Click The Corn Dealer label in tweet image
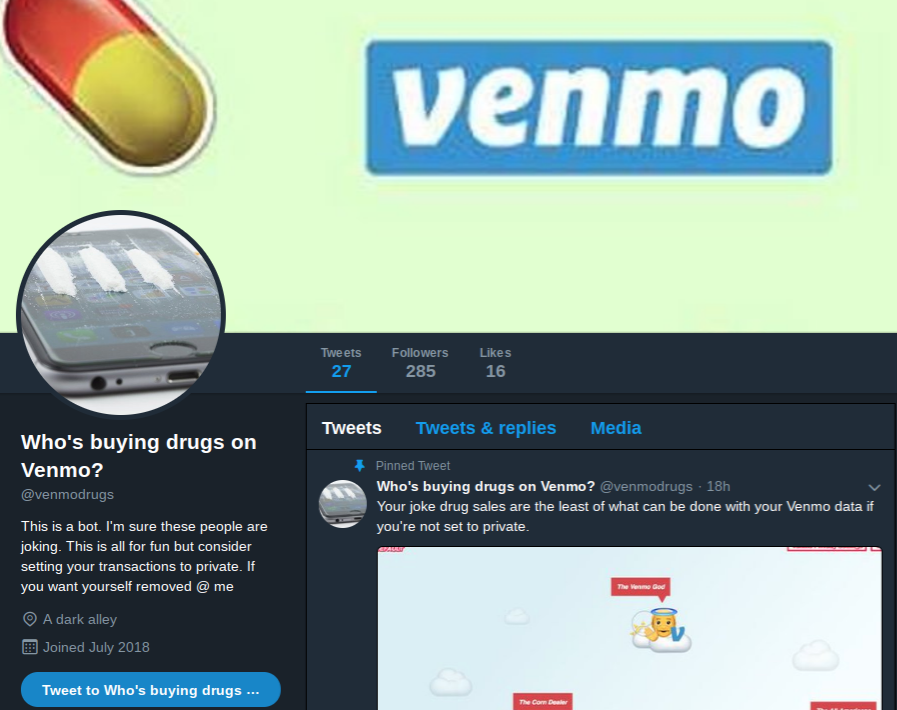897x710 pixels. click(543, 702)
